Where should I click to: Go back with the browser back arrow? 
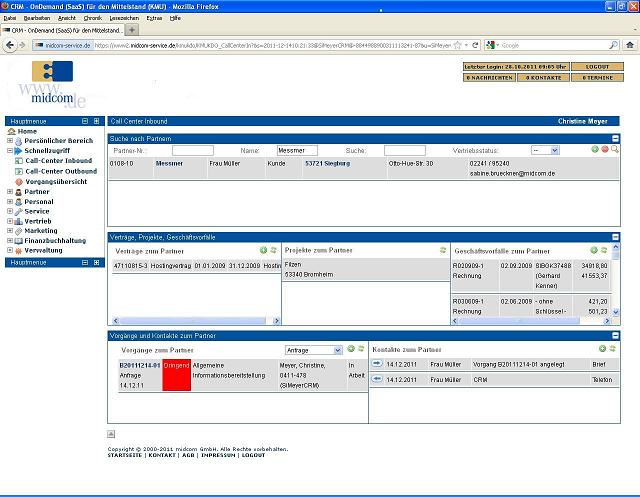pyautogui.click(x=10, y=45)
